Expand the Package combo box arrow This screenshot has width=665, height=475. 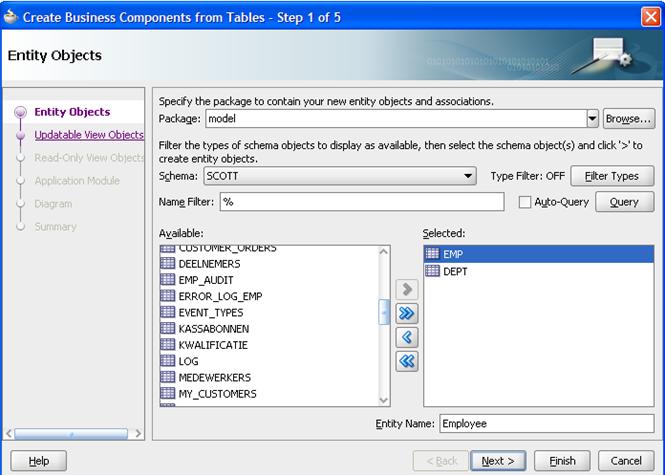(x=592, y=119)
